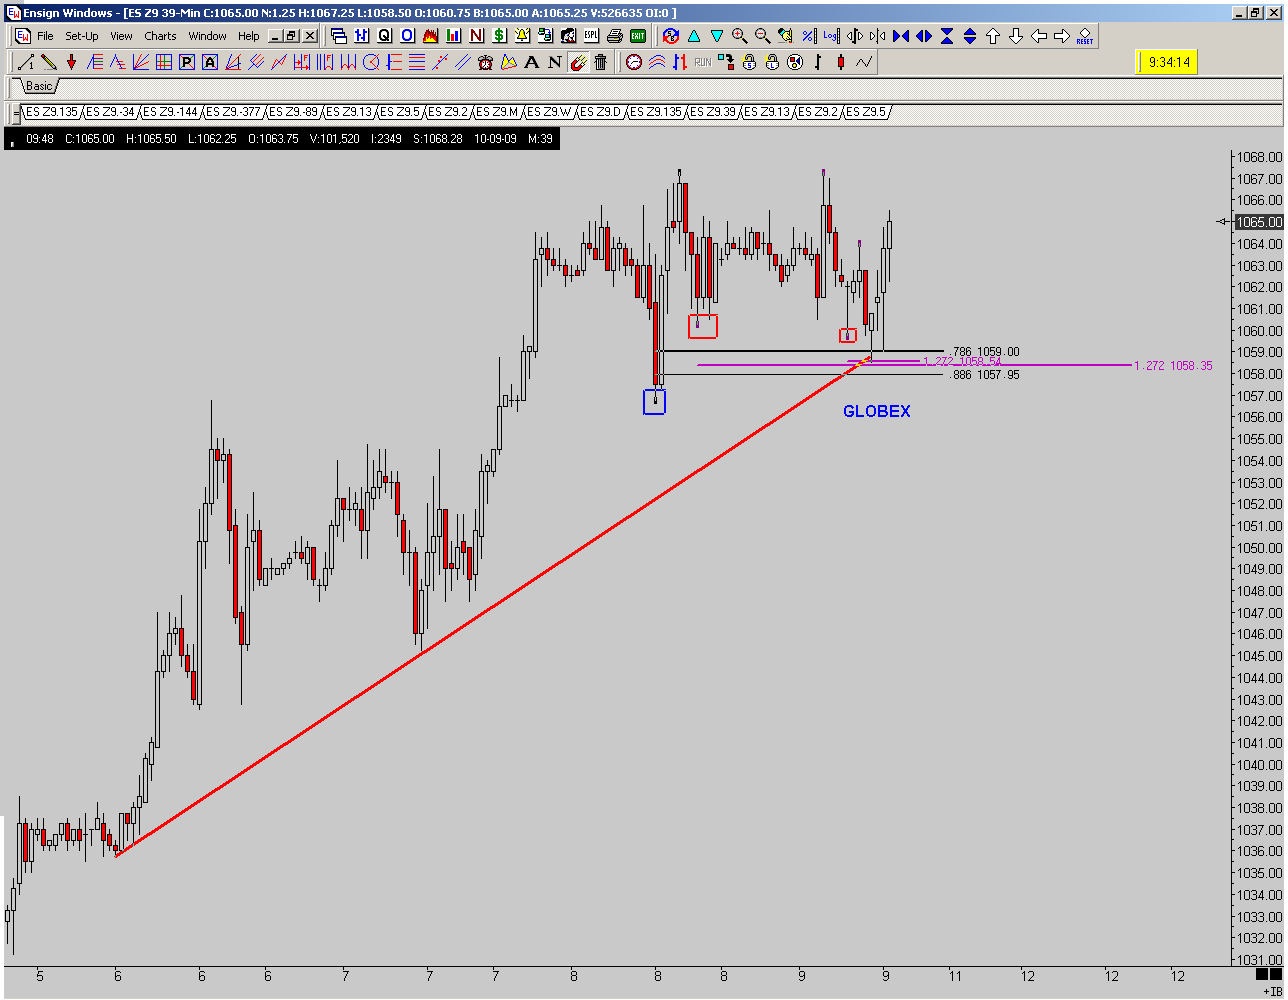
Task: Click the green EXIT icon
Action: pos(638,36)
